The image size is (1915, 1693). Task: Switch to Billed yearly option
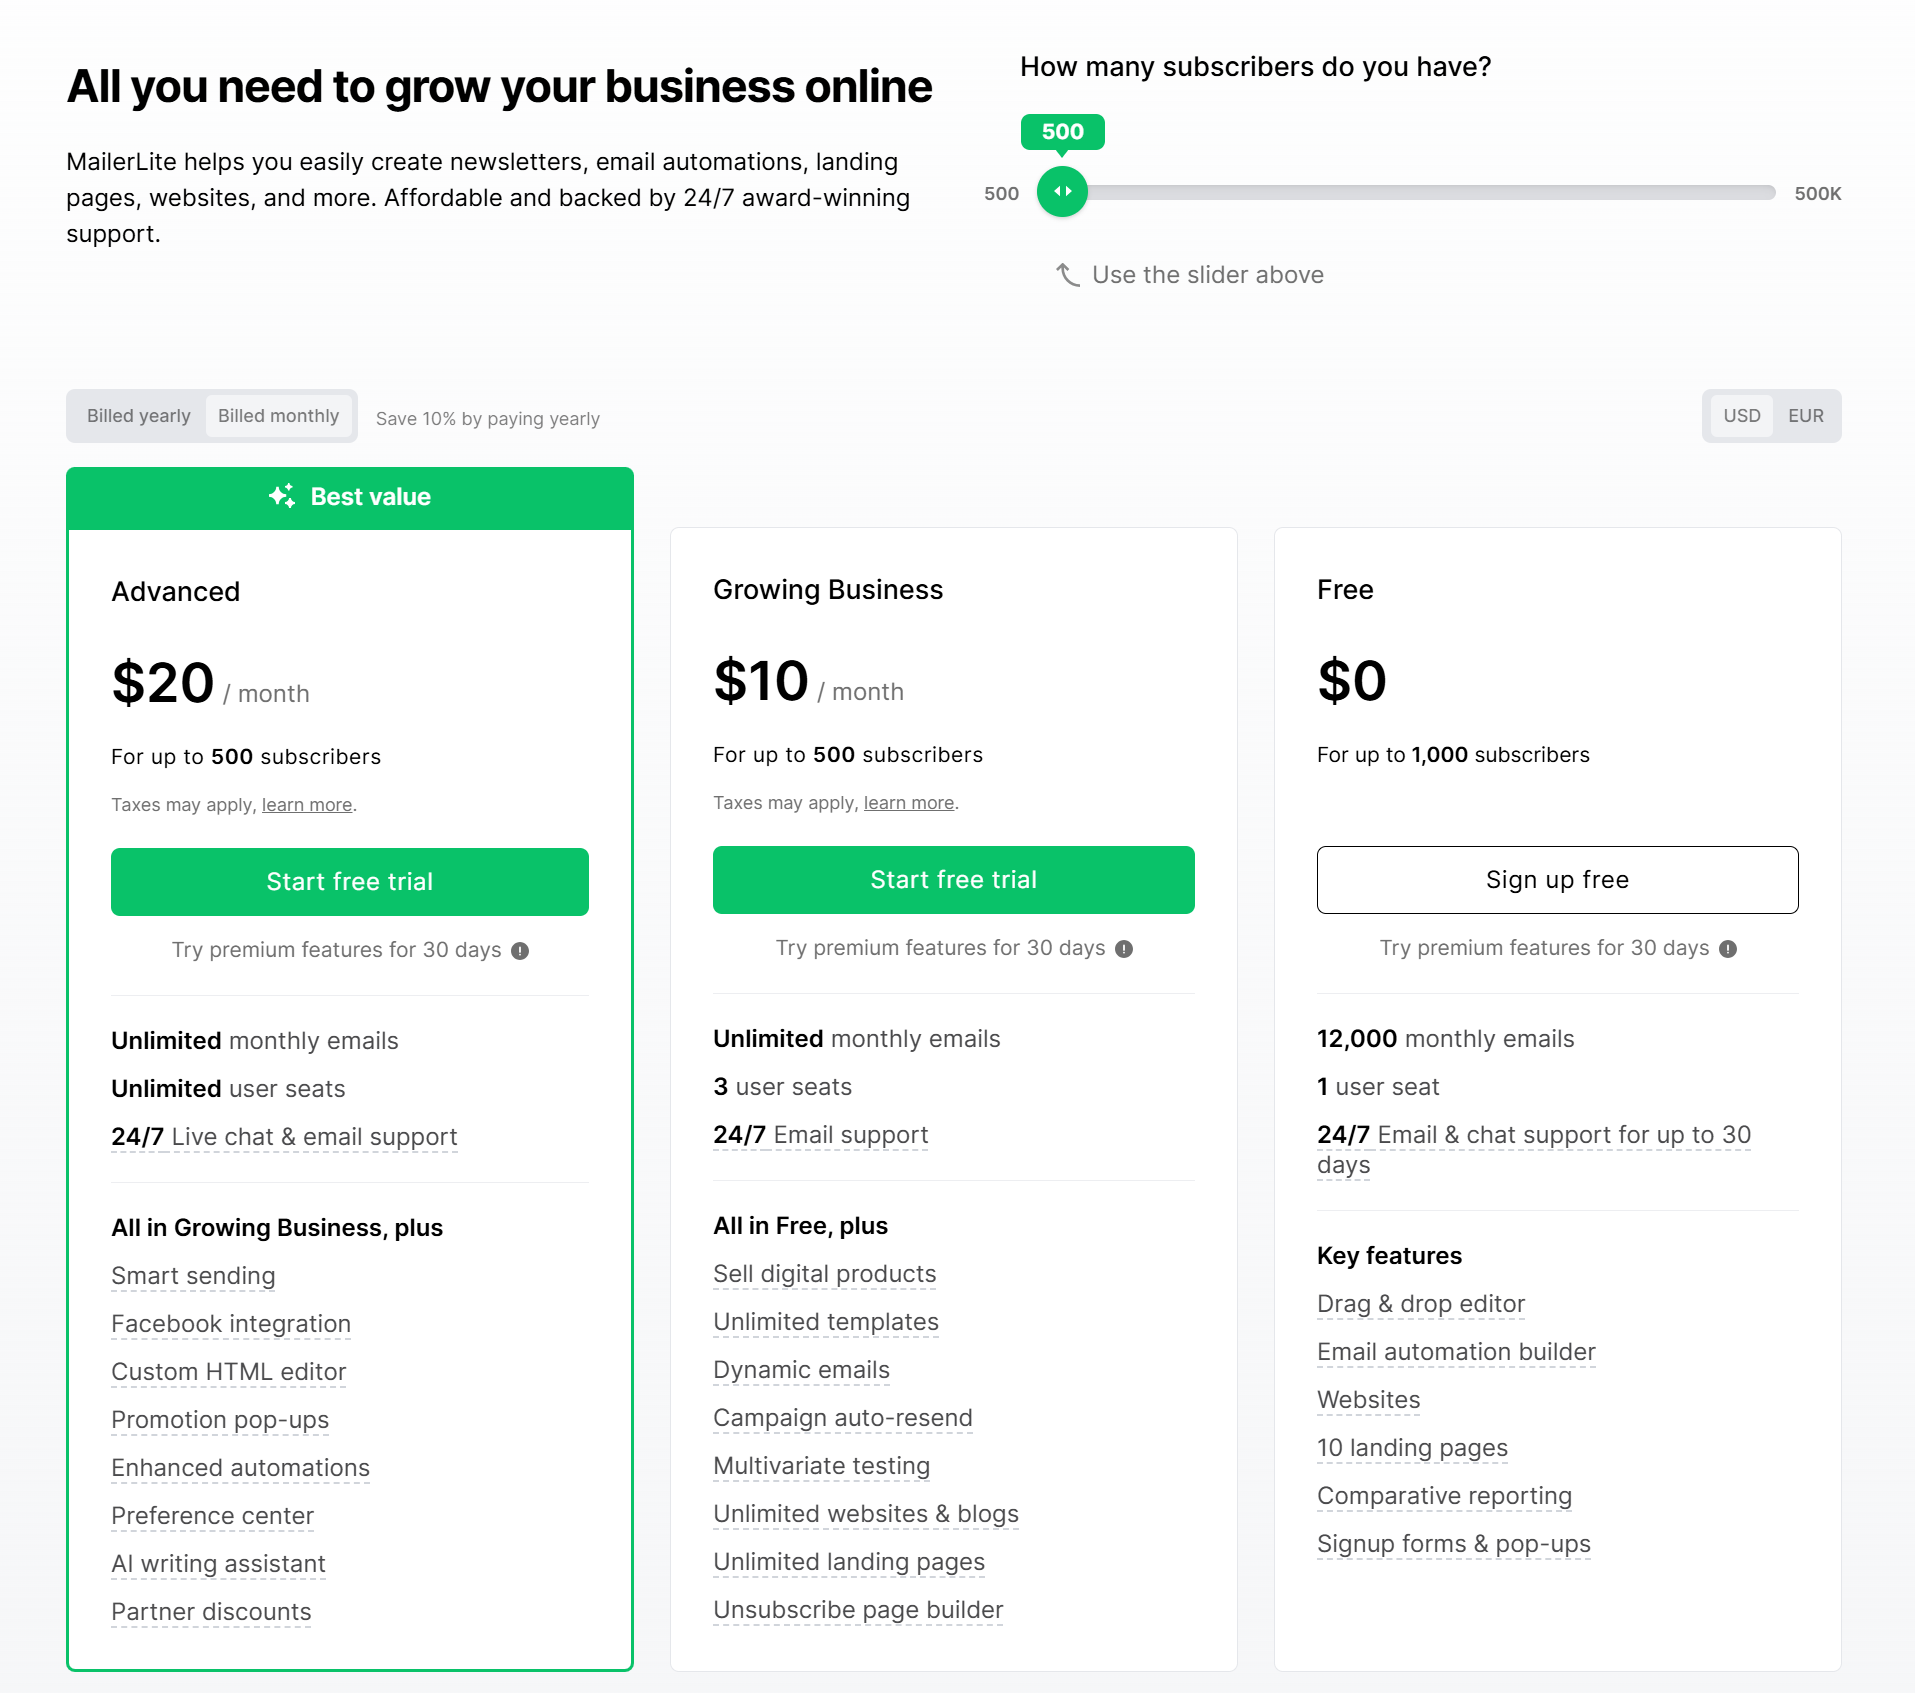(138, 416)
